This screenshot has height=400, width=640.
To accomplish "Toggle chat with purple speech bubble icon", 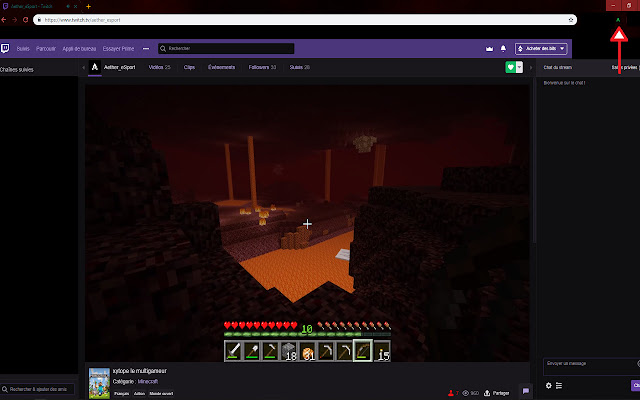I will [526, 391].
